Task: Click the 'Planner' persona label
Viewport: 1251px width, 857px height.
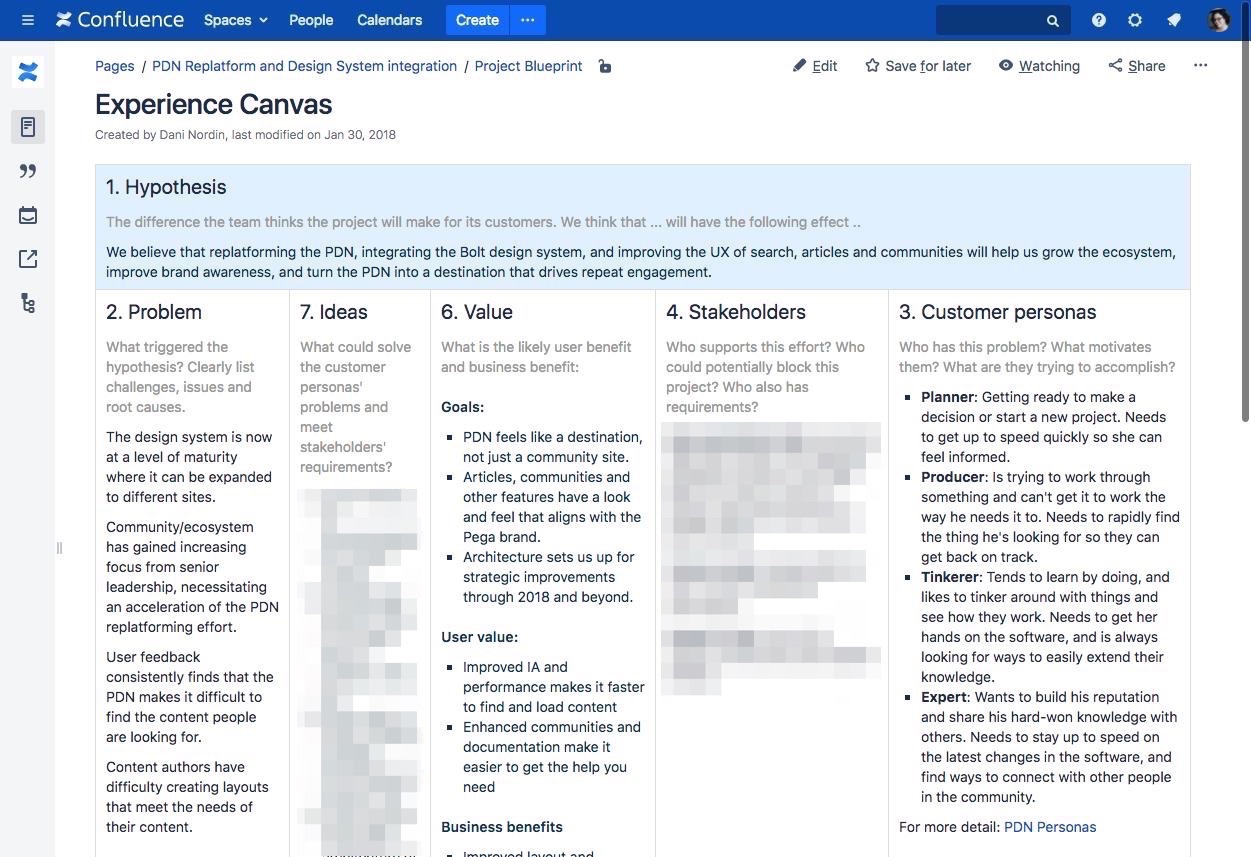Action: coord(947,397)
